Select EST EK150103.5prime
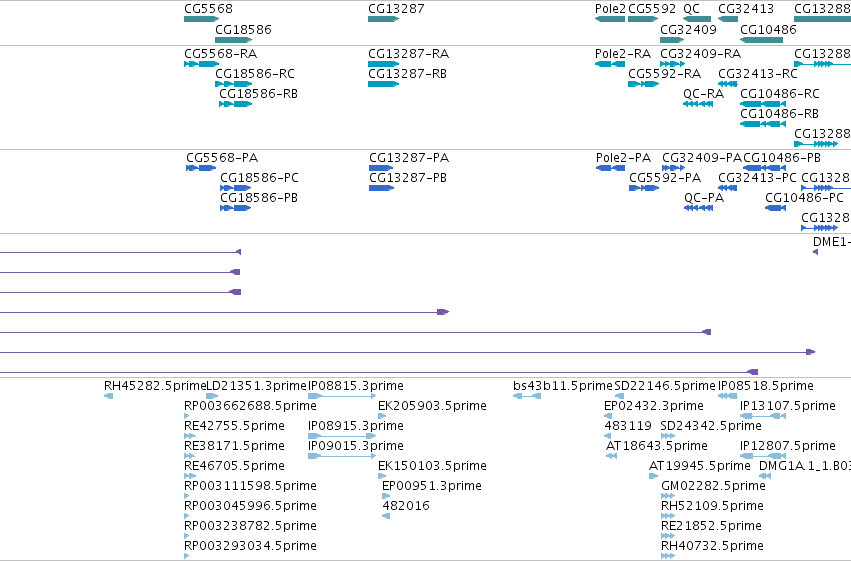The width and height of the screenshot is (851, 561). tap(382, 476)
